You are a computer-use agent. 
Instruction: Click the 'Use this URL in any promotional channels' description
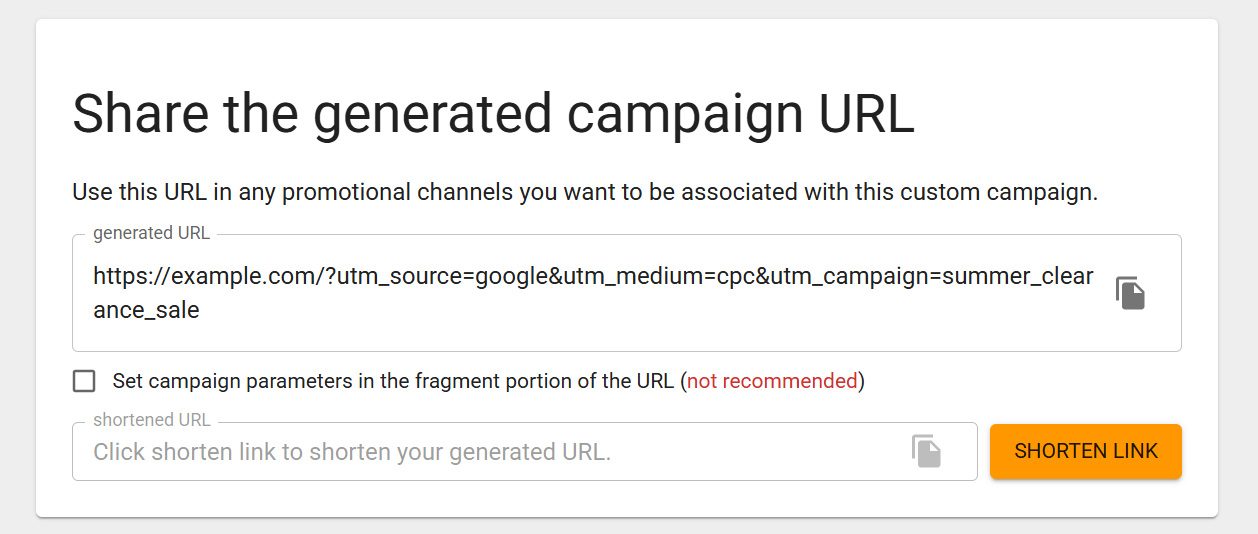point(585,192)
